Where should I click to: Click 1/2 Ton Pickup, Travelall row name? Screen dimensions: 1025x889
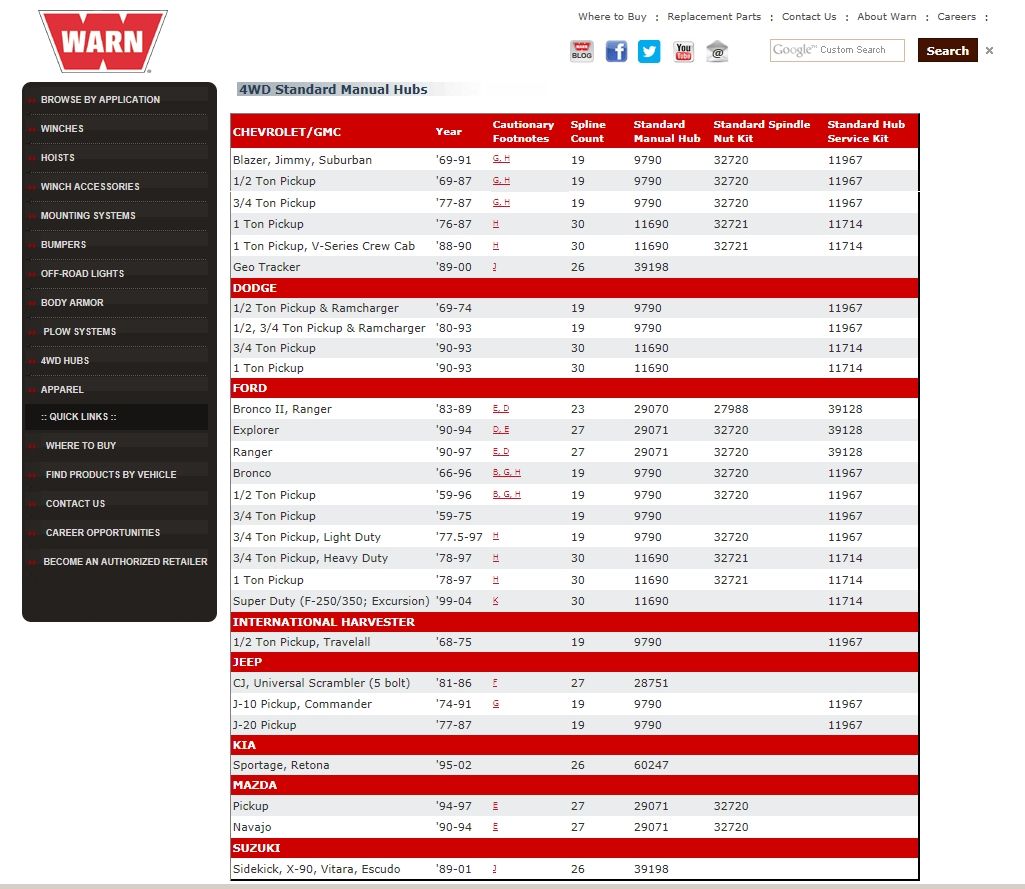pyautogui.click(x=301, y=642)
